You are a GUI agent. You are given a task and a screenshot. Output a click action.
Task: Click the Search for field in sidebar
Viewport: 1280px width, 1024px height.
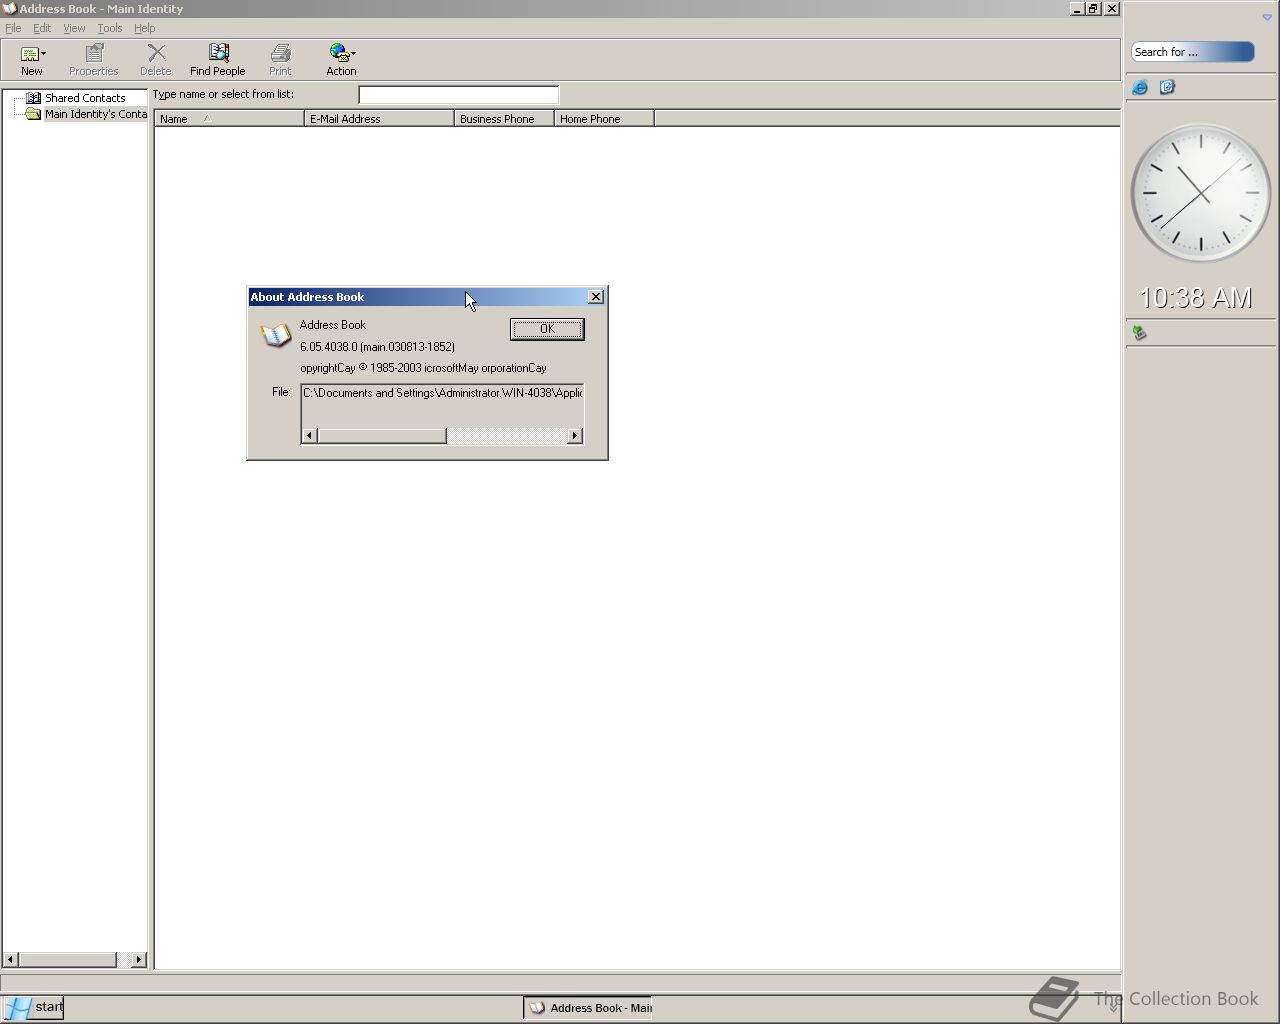pyautogui.click(x=1192, y=52)
